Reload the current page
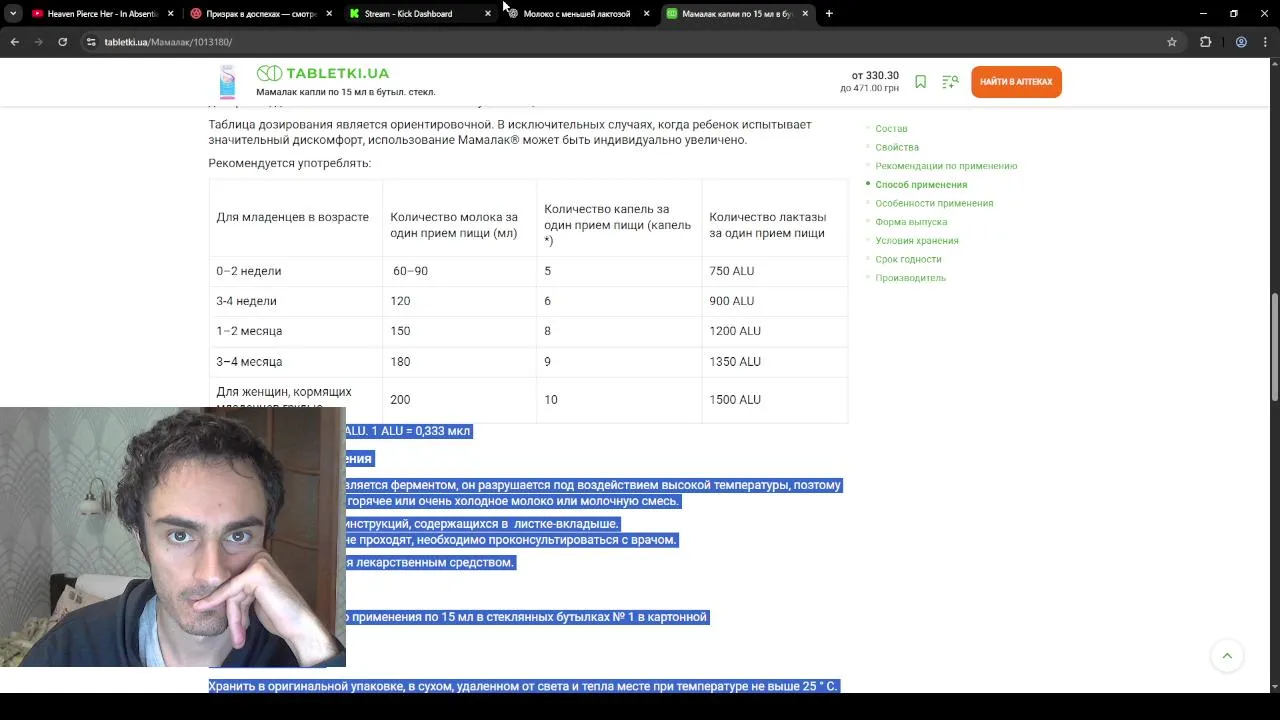This screenshot has width=1280, height=720. pyautogui.click(x=63, y=42)
